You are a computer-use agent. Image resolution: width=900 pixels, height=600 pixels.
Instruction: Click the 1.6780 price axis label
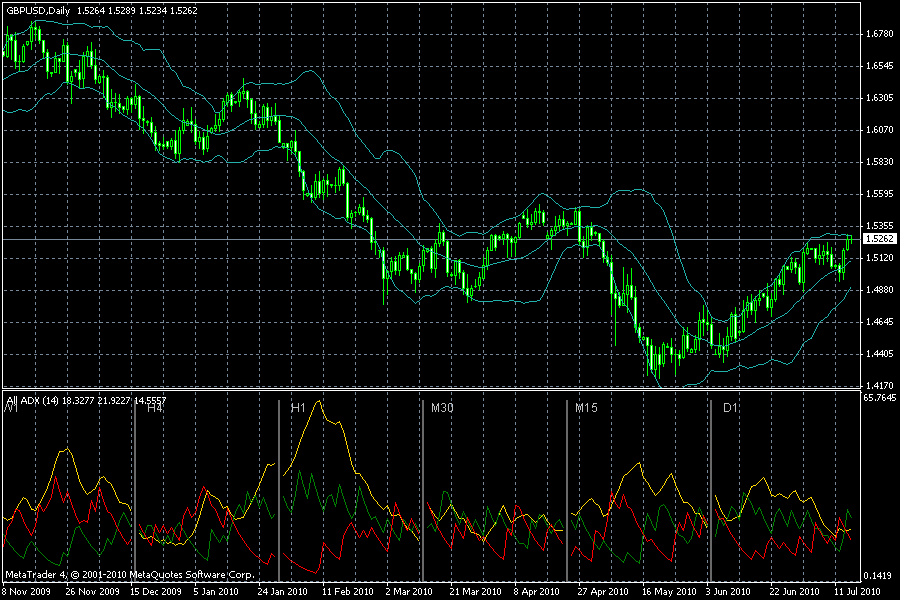(880, 34)
